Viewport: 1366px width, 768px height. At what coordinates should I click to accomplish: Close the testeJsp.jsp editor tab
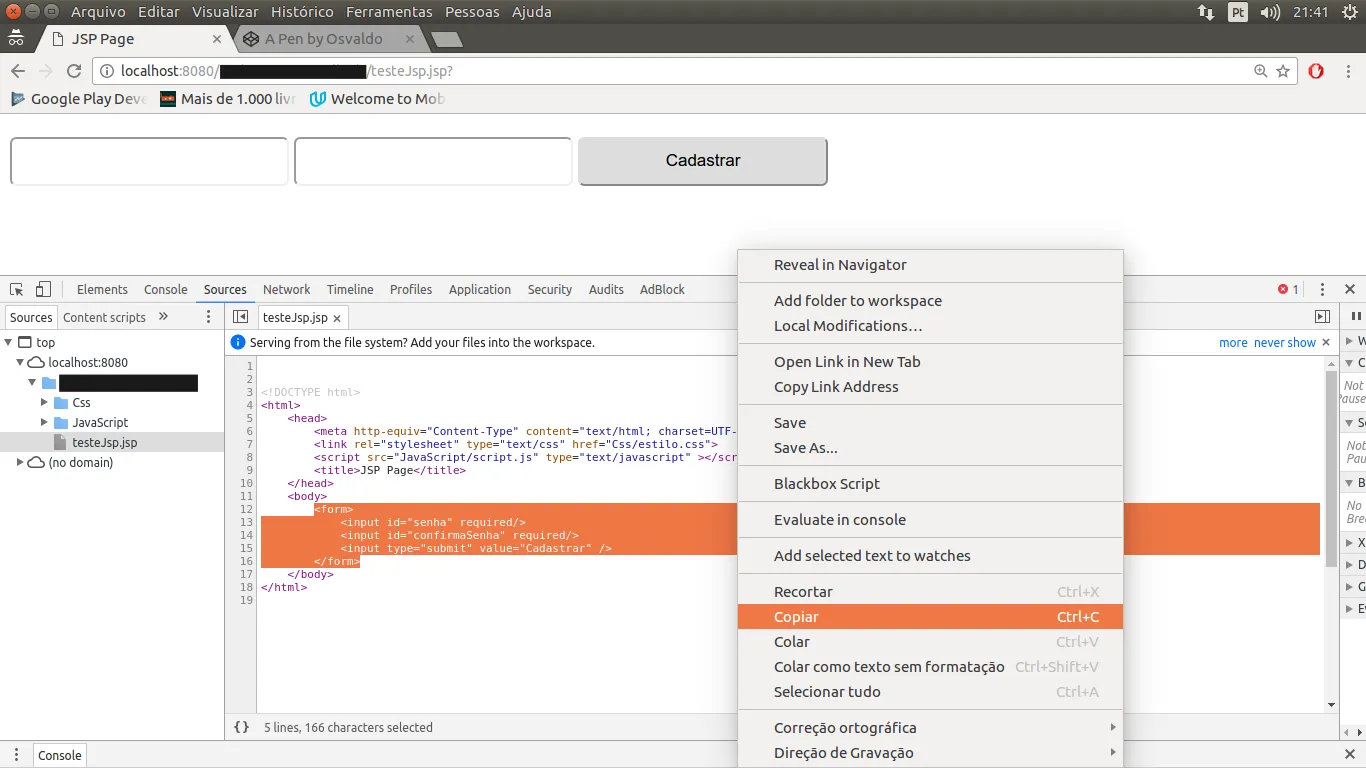pyautogui.click(x=337, y=318)
